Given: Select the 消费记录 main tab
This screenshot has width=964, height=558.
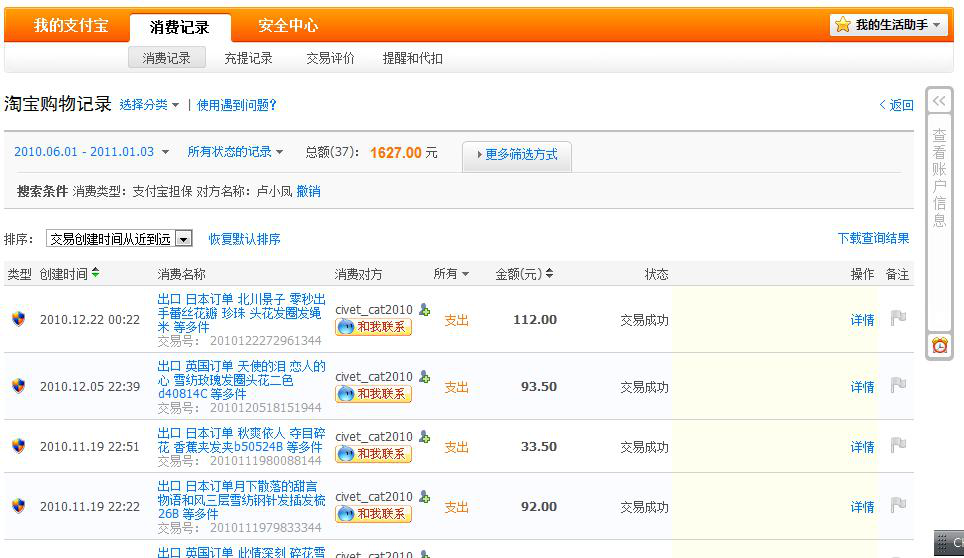Looking at the screenshot, I should pos(180,27).
